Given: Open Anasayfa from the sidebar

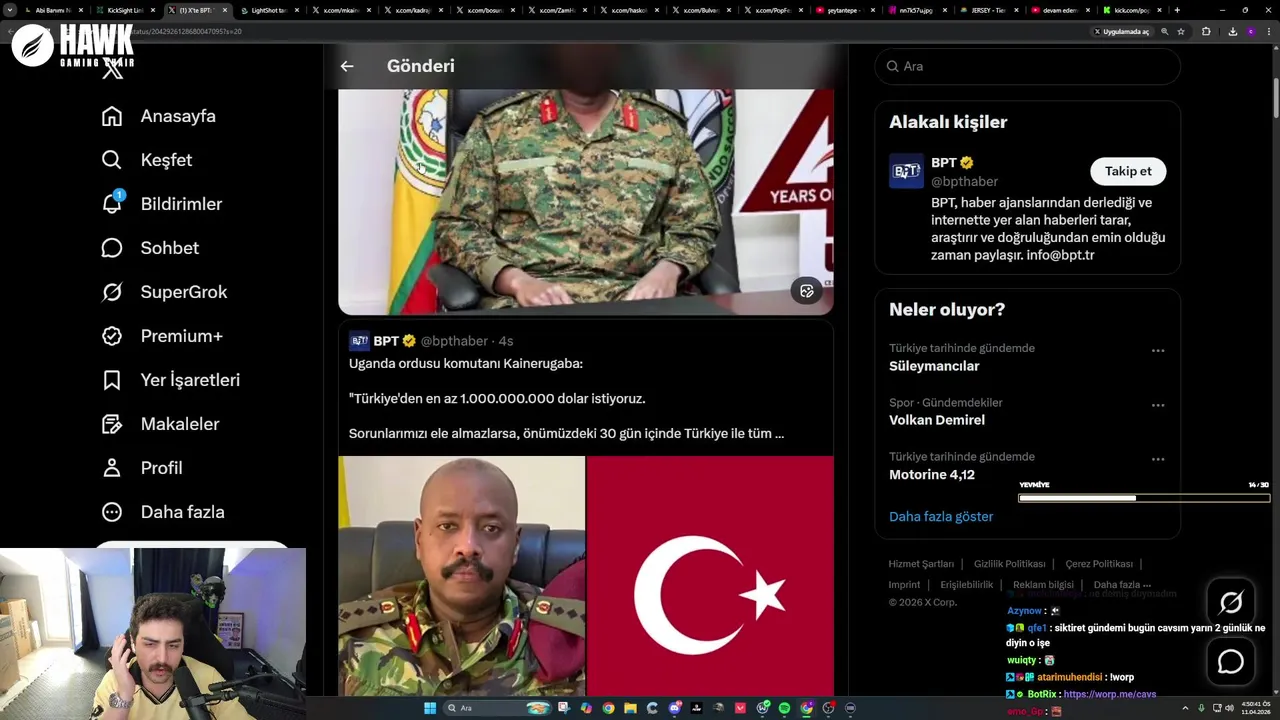Looking at the screenshot, I should pyautogui.click(x=159, y=116).
